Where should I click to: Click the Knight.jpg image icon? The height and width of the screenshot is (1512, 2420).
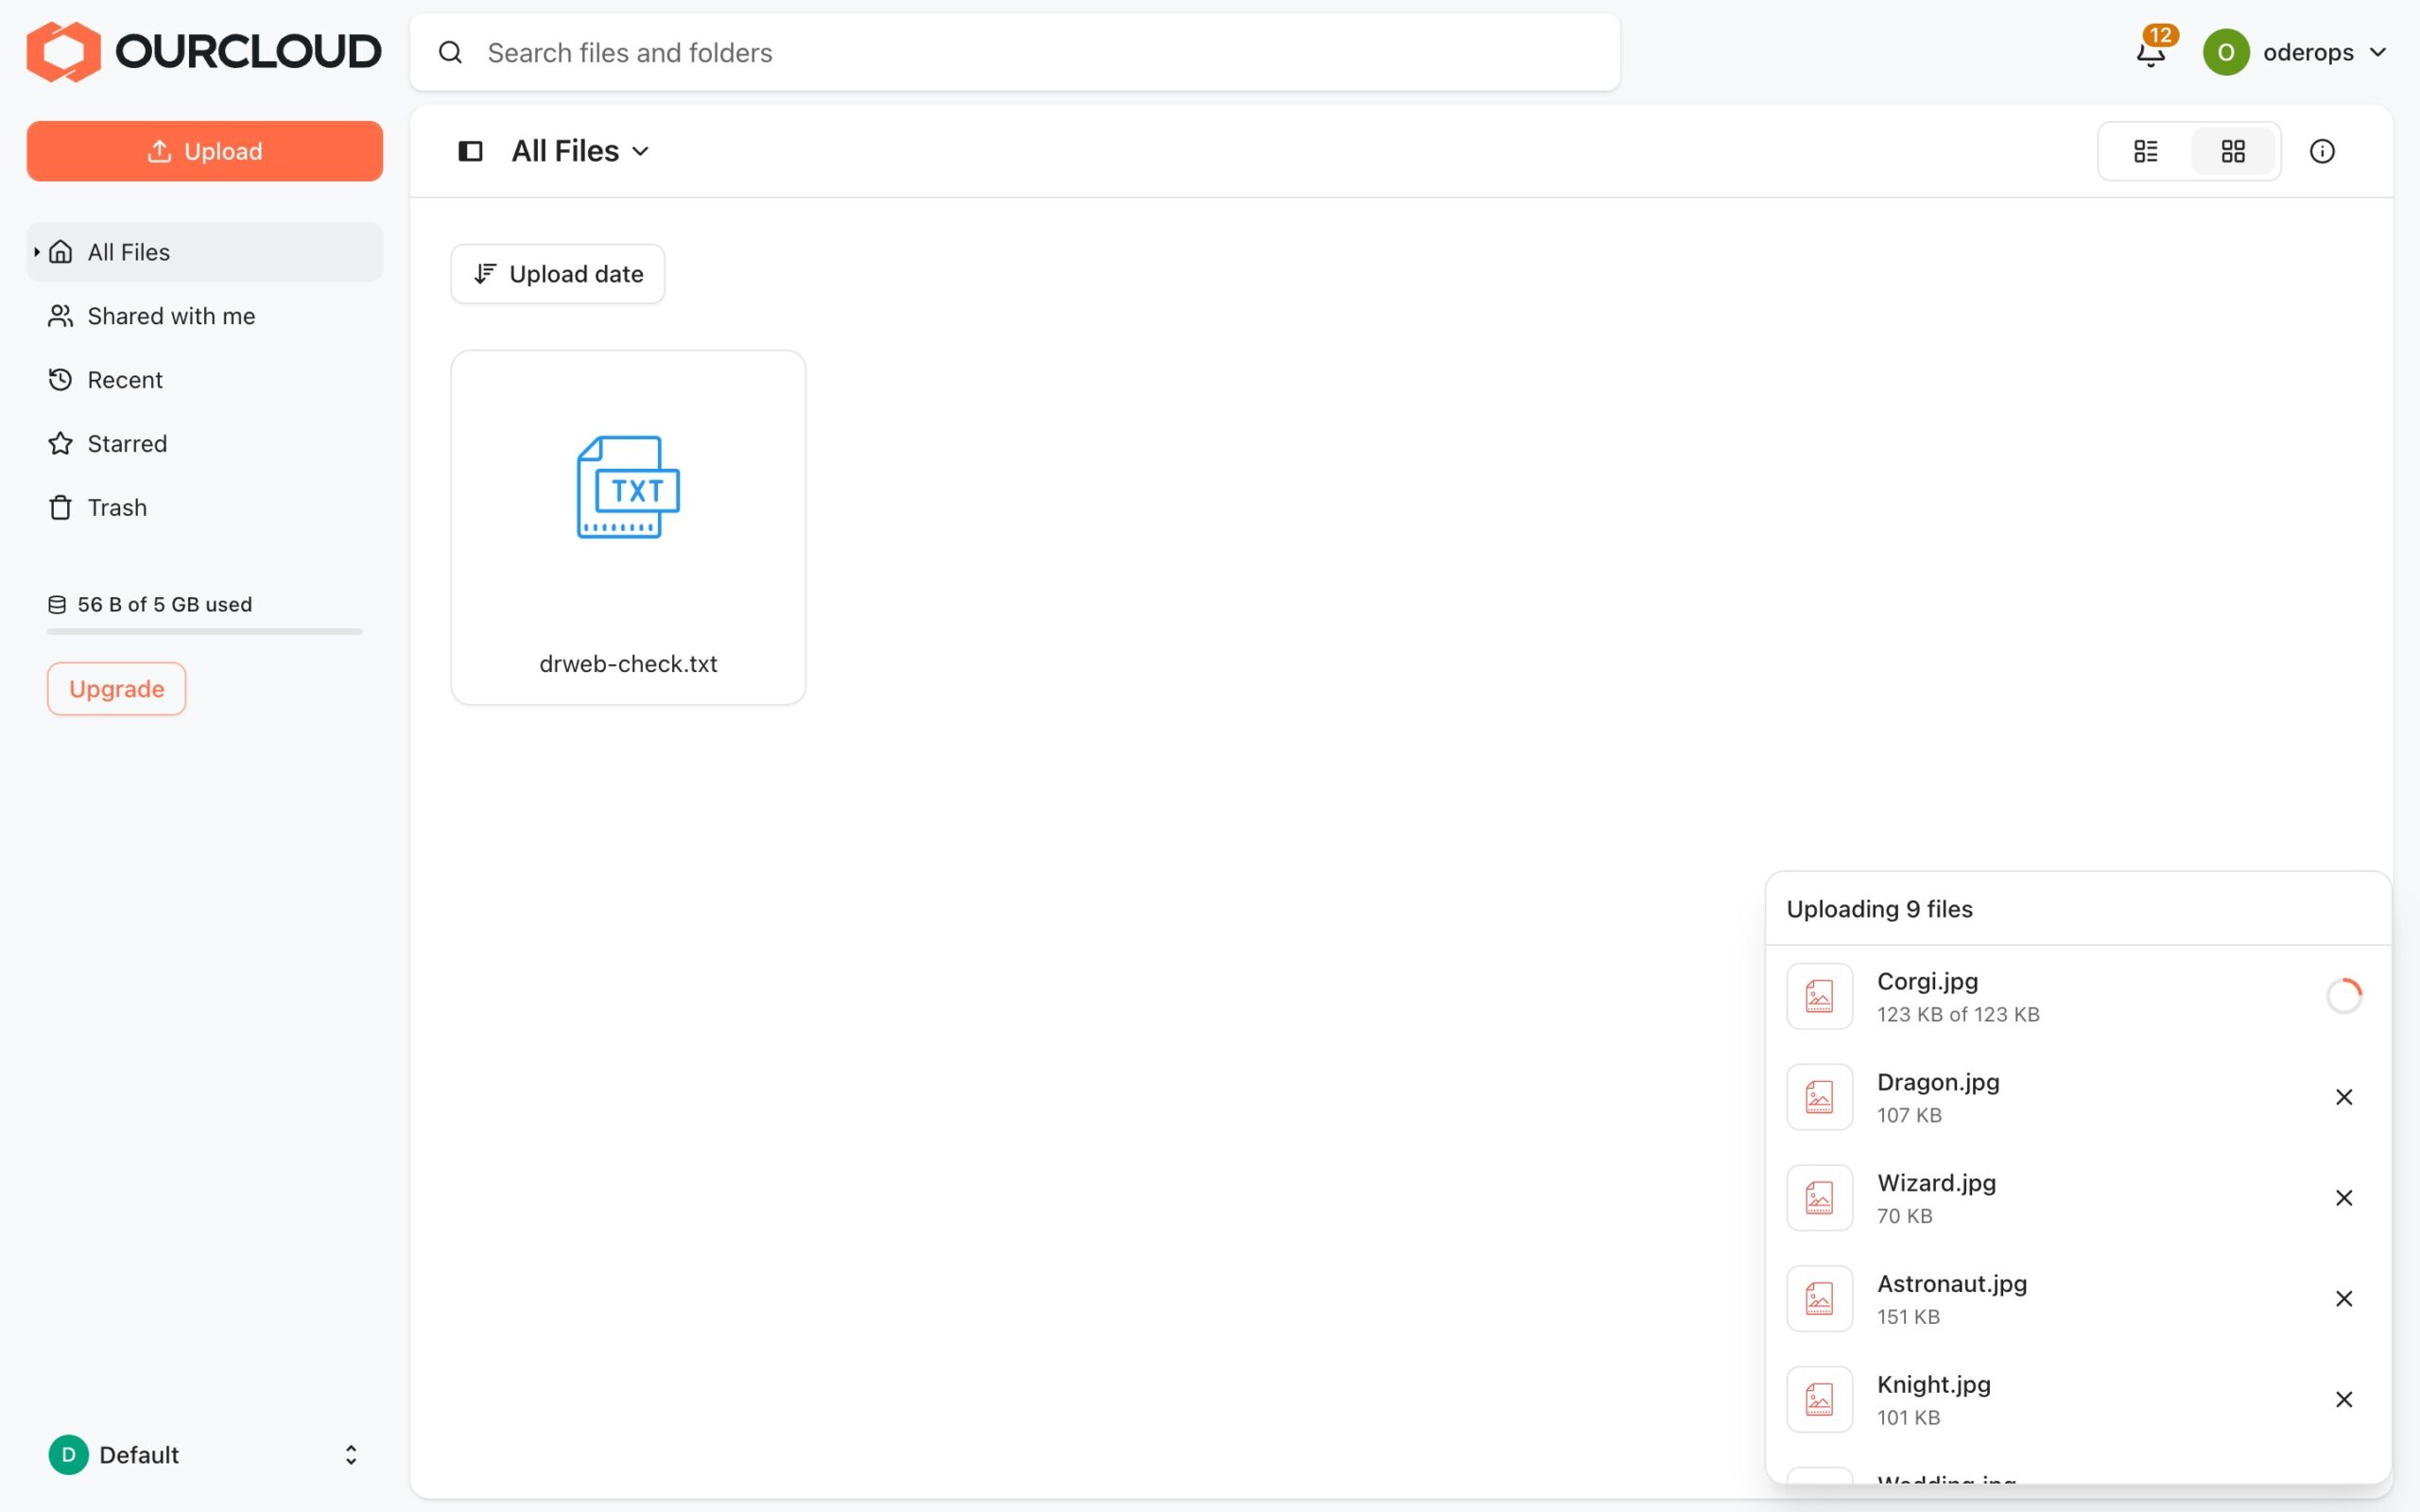1819,1400
